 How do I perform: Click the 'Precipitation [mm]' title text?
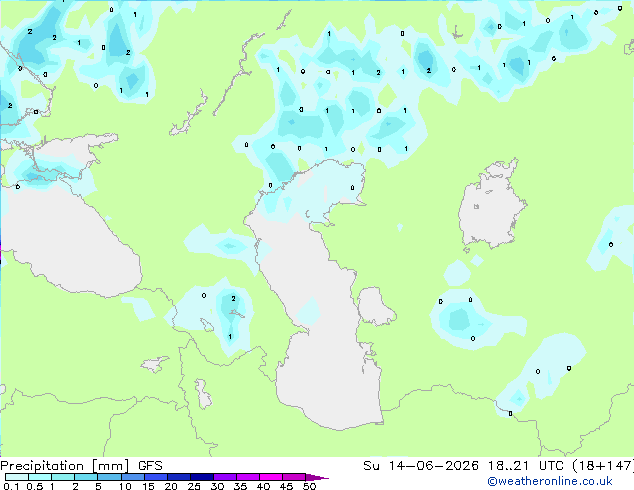pos(64,466)
